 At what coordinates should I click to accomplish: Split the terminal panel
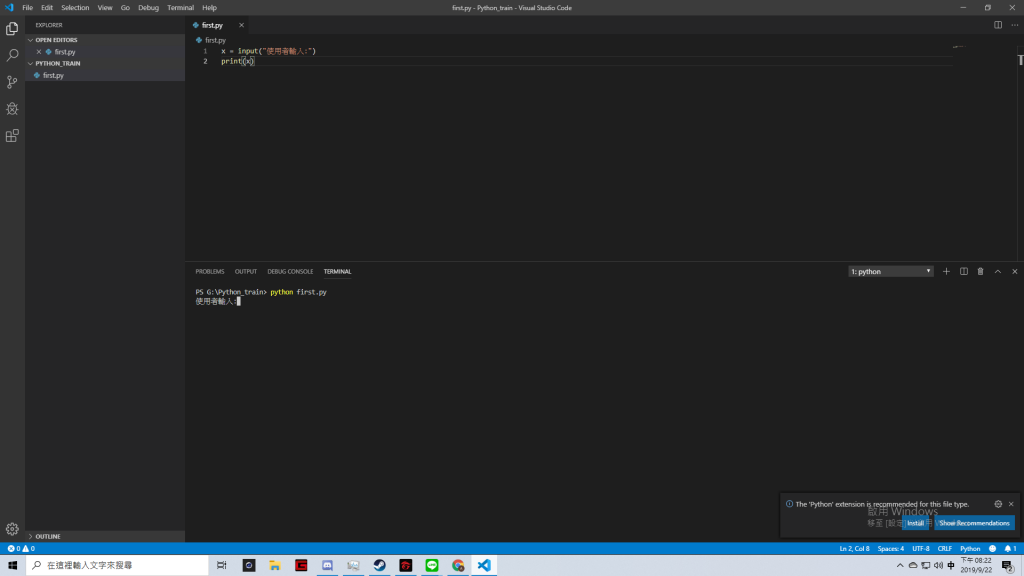pos(964,272)
